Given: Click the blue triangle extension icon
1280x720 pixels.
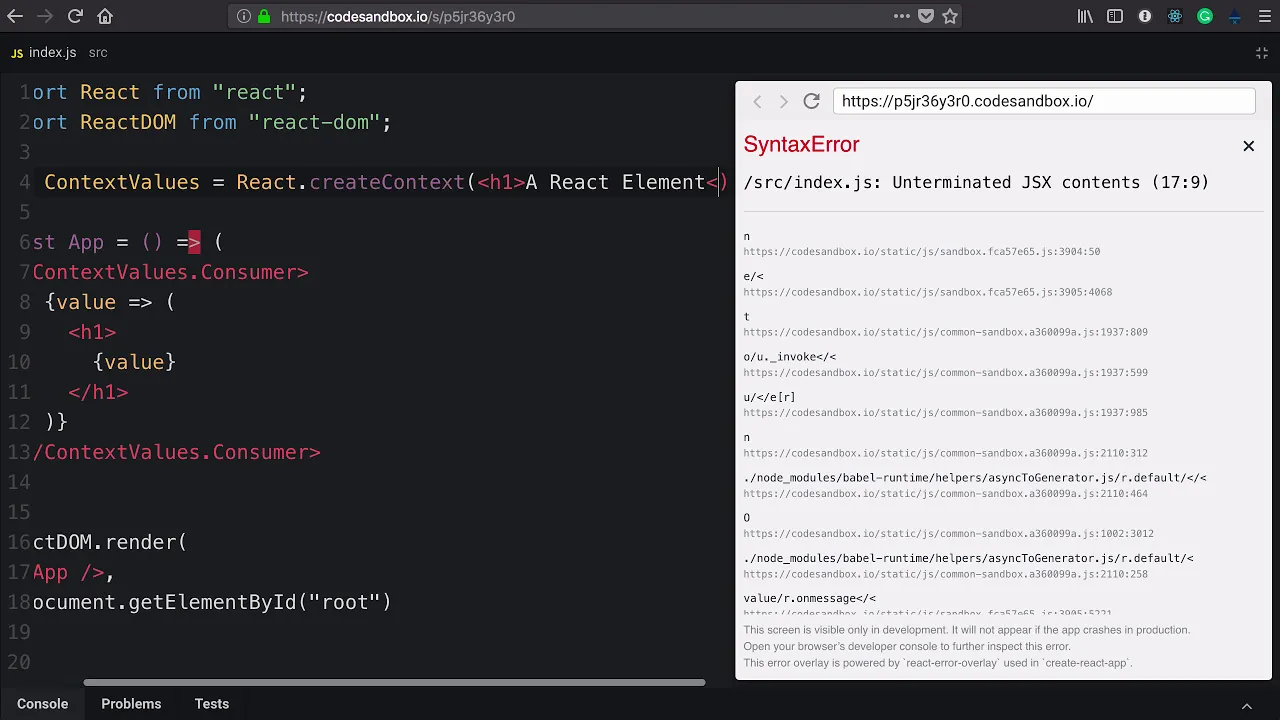Looking at the screenshot, I should click(1235, 16).
